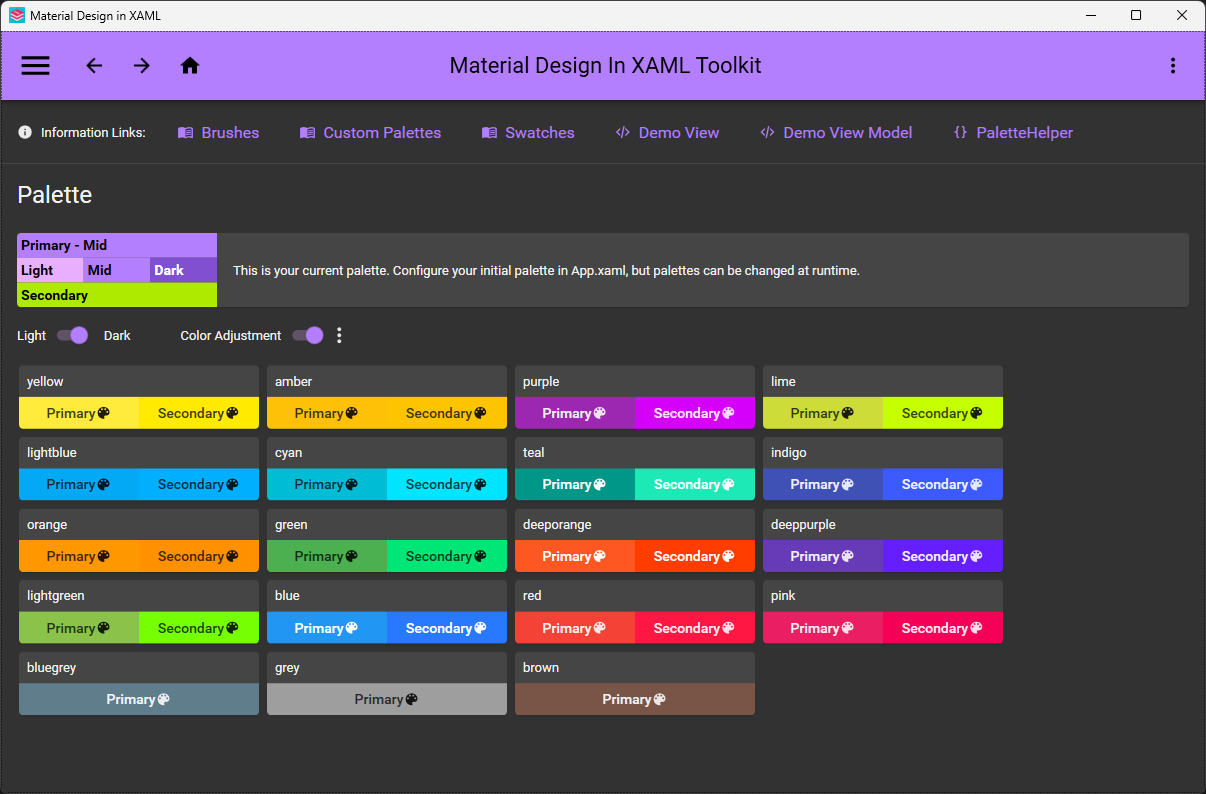Screen dimensions: 1206x794
Task: Go forward with the right arrow icon
Action: [x=142, y=66]
